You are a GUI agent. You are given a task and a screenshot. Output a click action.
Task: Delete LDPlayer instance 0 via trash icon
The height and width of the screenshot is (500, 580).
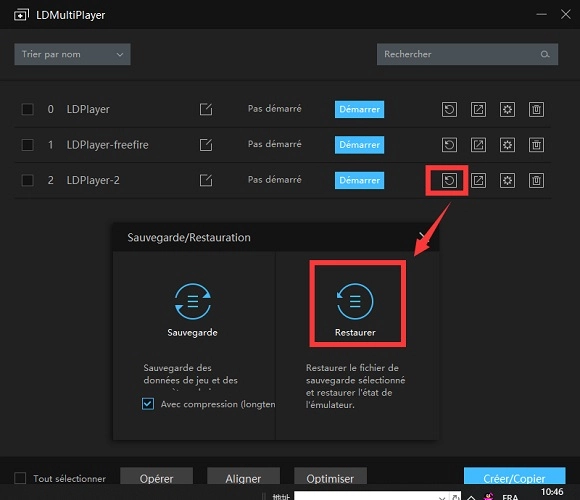536,109
